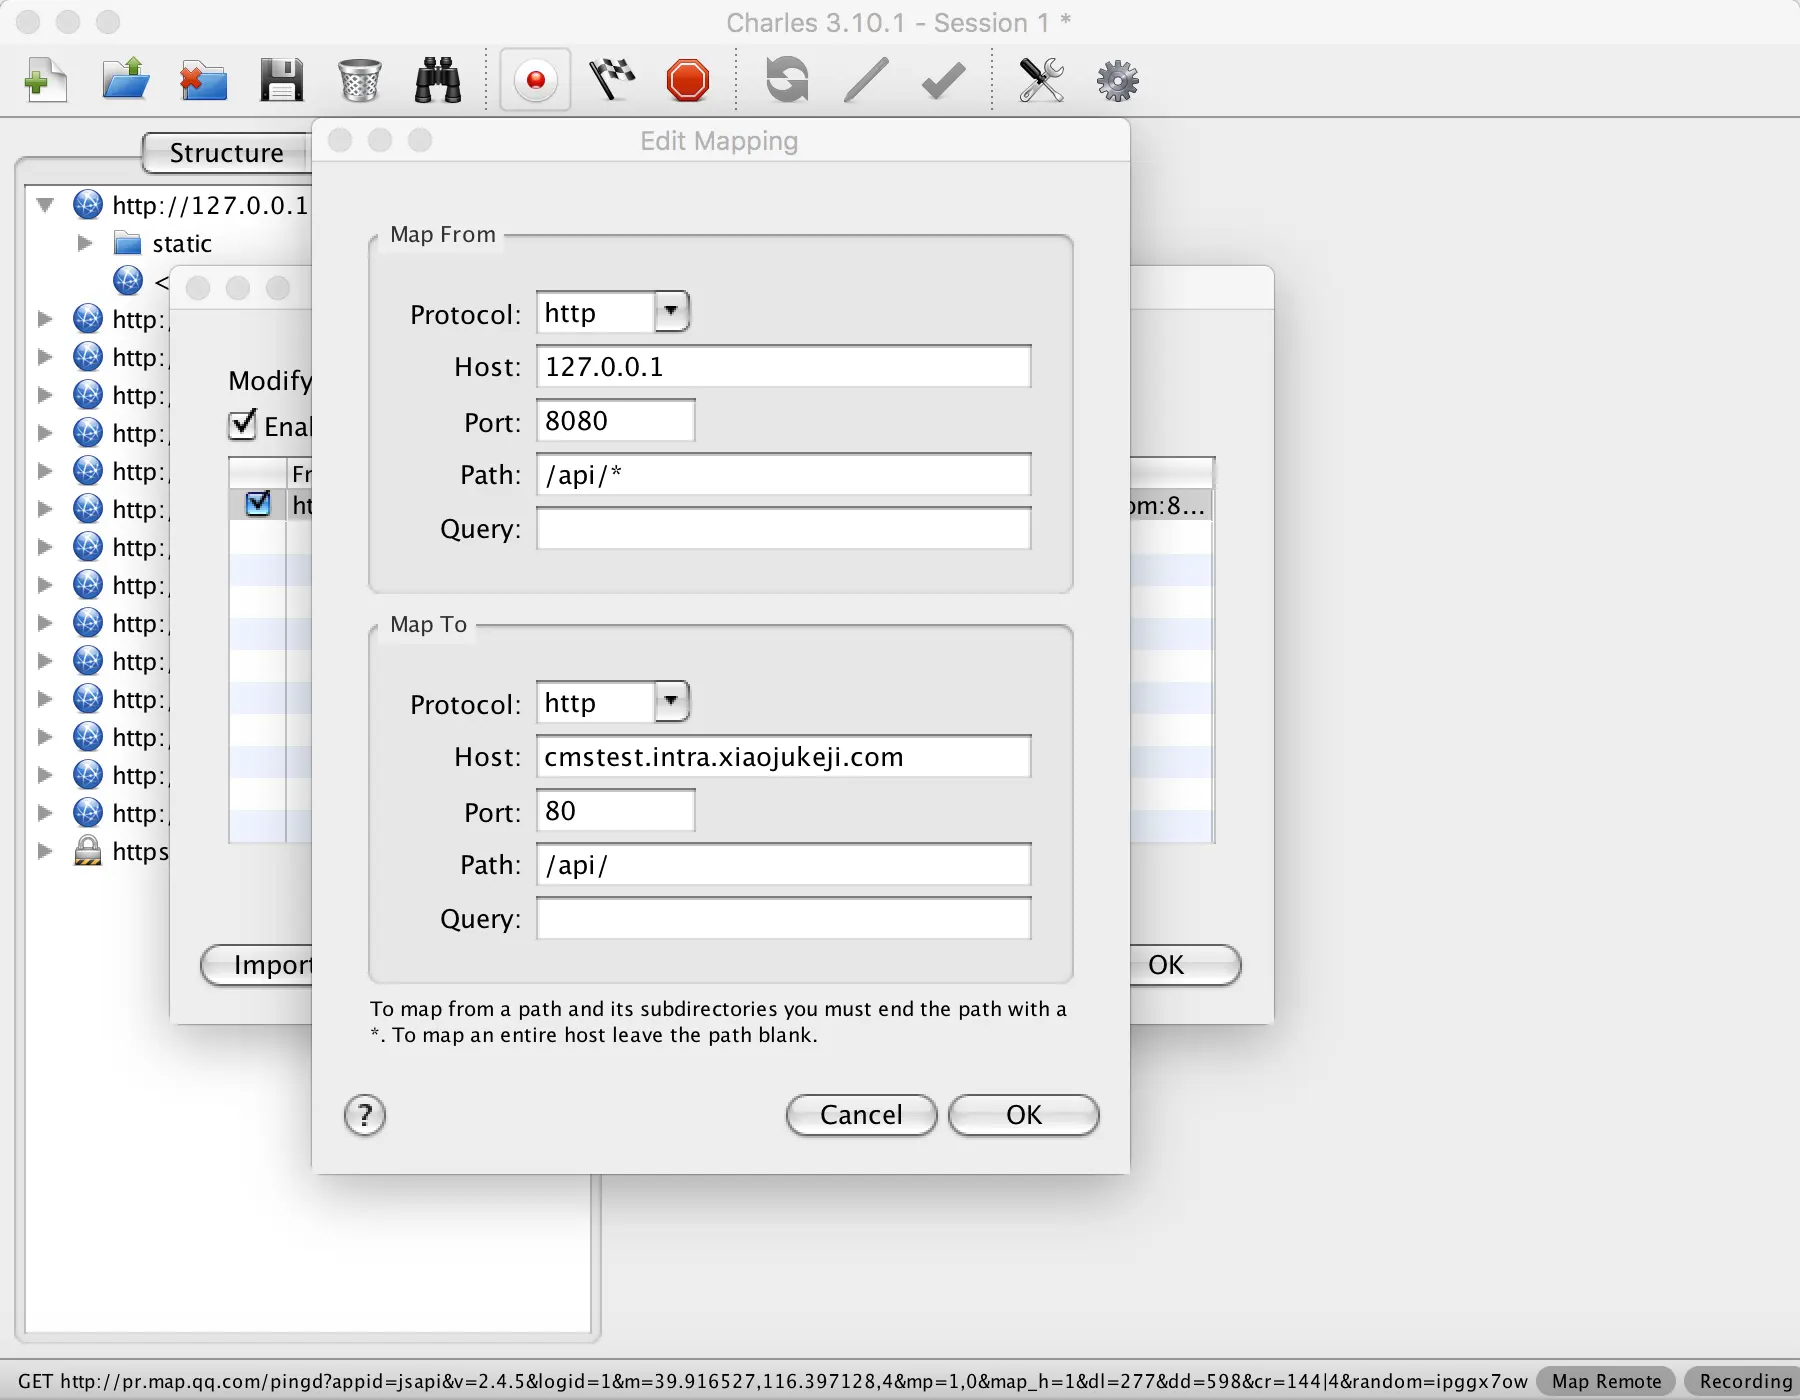Repeat request with refresh arrows icon
The height and width of the screenshot is (1400, 1800).
coord(788,80)
